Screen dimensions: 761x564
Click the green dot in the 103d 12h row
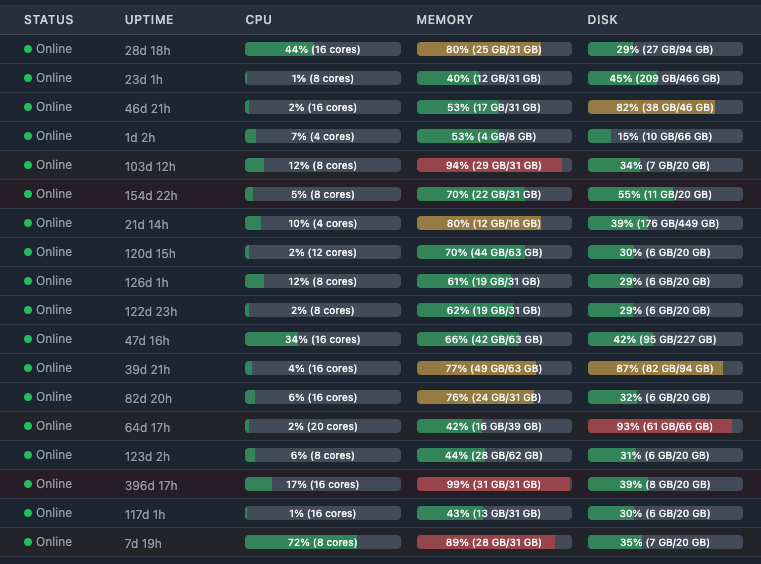click(28, 165)
